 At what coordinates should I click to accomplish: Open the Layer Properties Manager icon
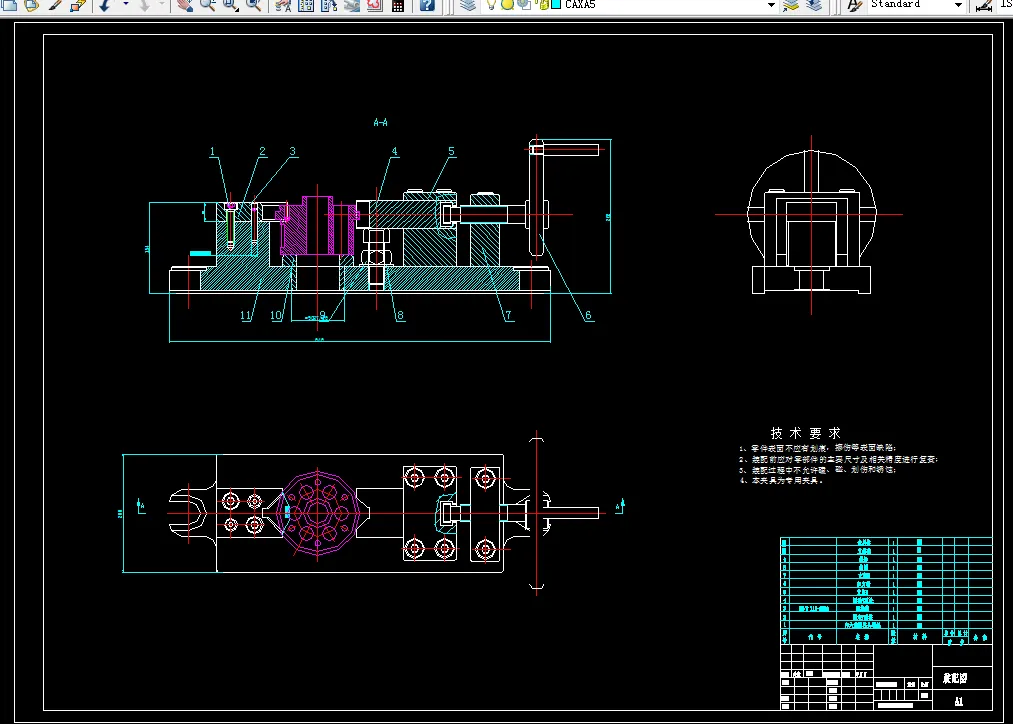coord(467,5)
